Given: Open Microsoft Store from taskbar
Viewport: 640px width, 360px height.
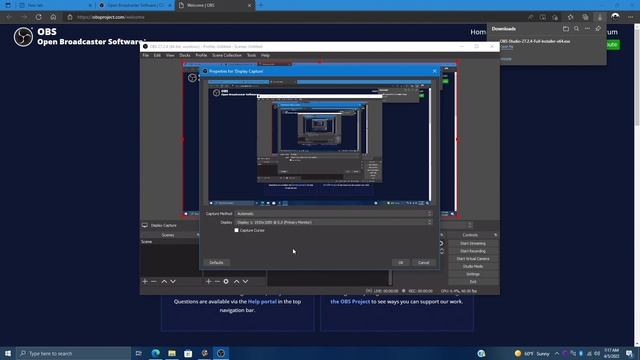Looking at the screenshot, I should pyautogui.click(x=188, y=353).
